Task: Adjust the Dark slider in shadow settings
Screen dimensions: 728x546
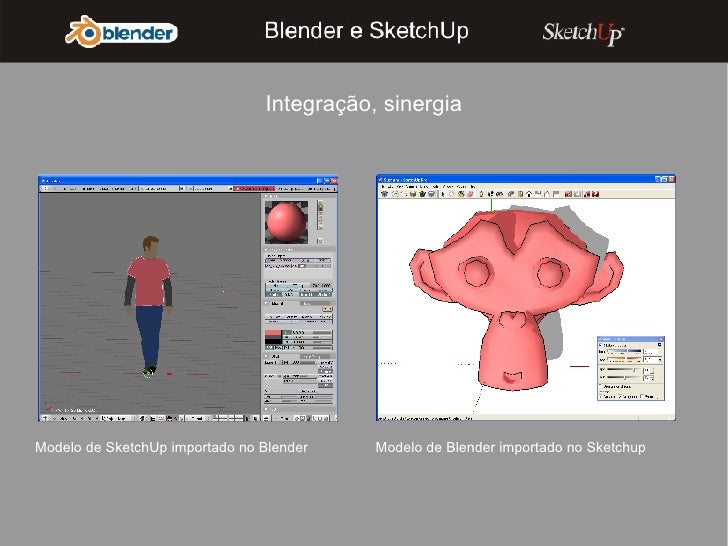Action: coord(624,377)
